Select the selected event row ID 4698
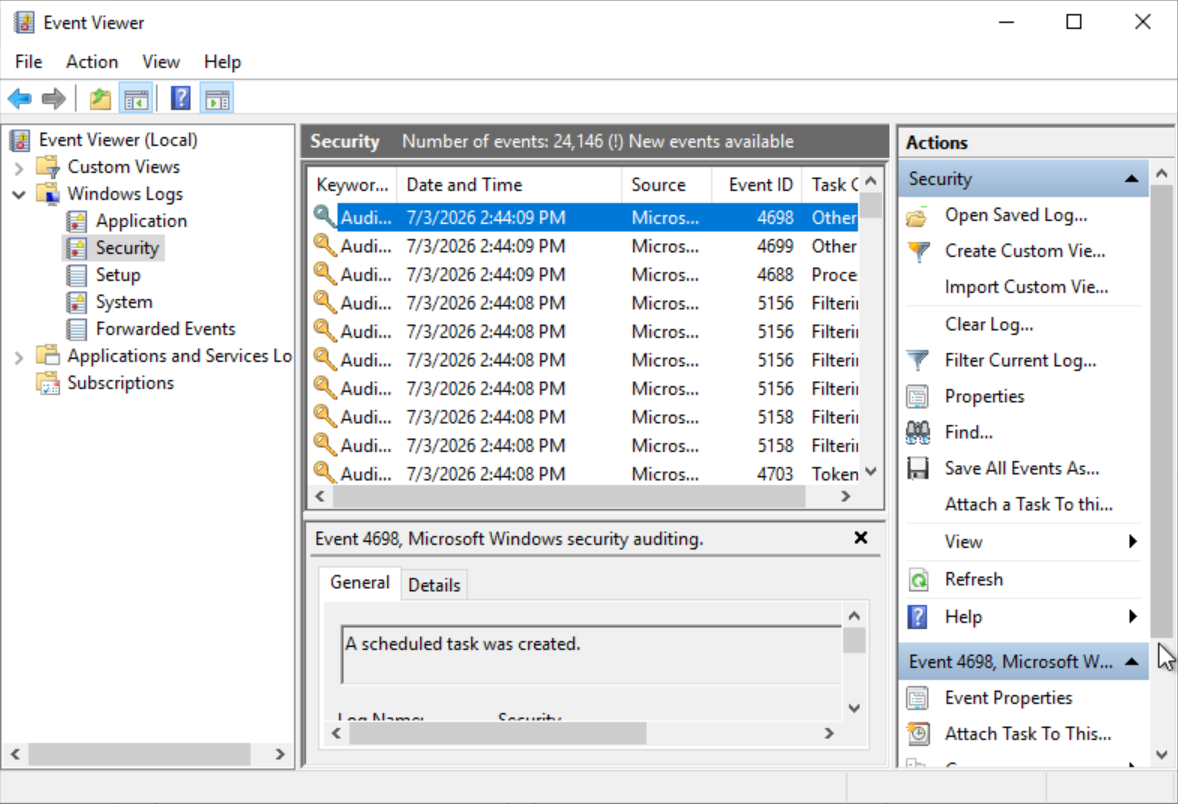This screenshot has width=1178, height=804. pos(584,217)
